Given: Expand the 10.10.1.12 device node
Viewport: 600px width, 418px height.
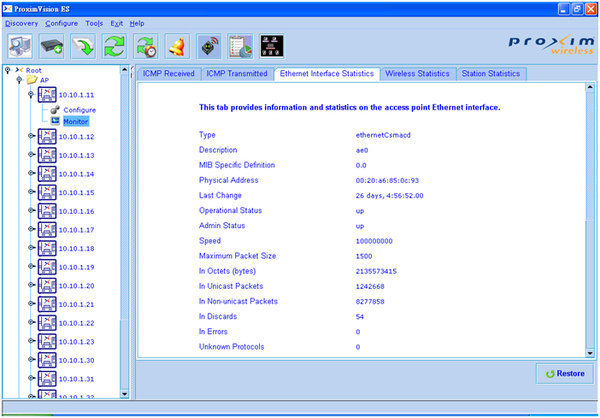Looking at the screenshot, I should click(x=31, y=136).
